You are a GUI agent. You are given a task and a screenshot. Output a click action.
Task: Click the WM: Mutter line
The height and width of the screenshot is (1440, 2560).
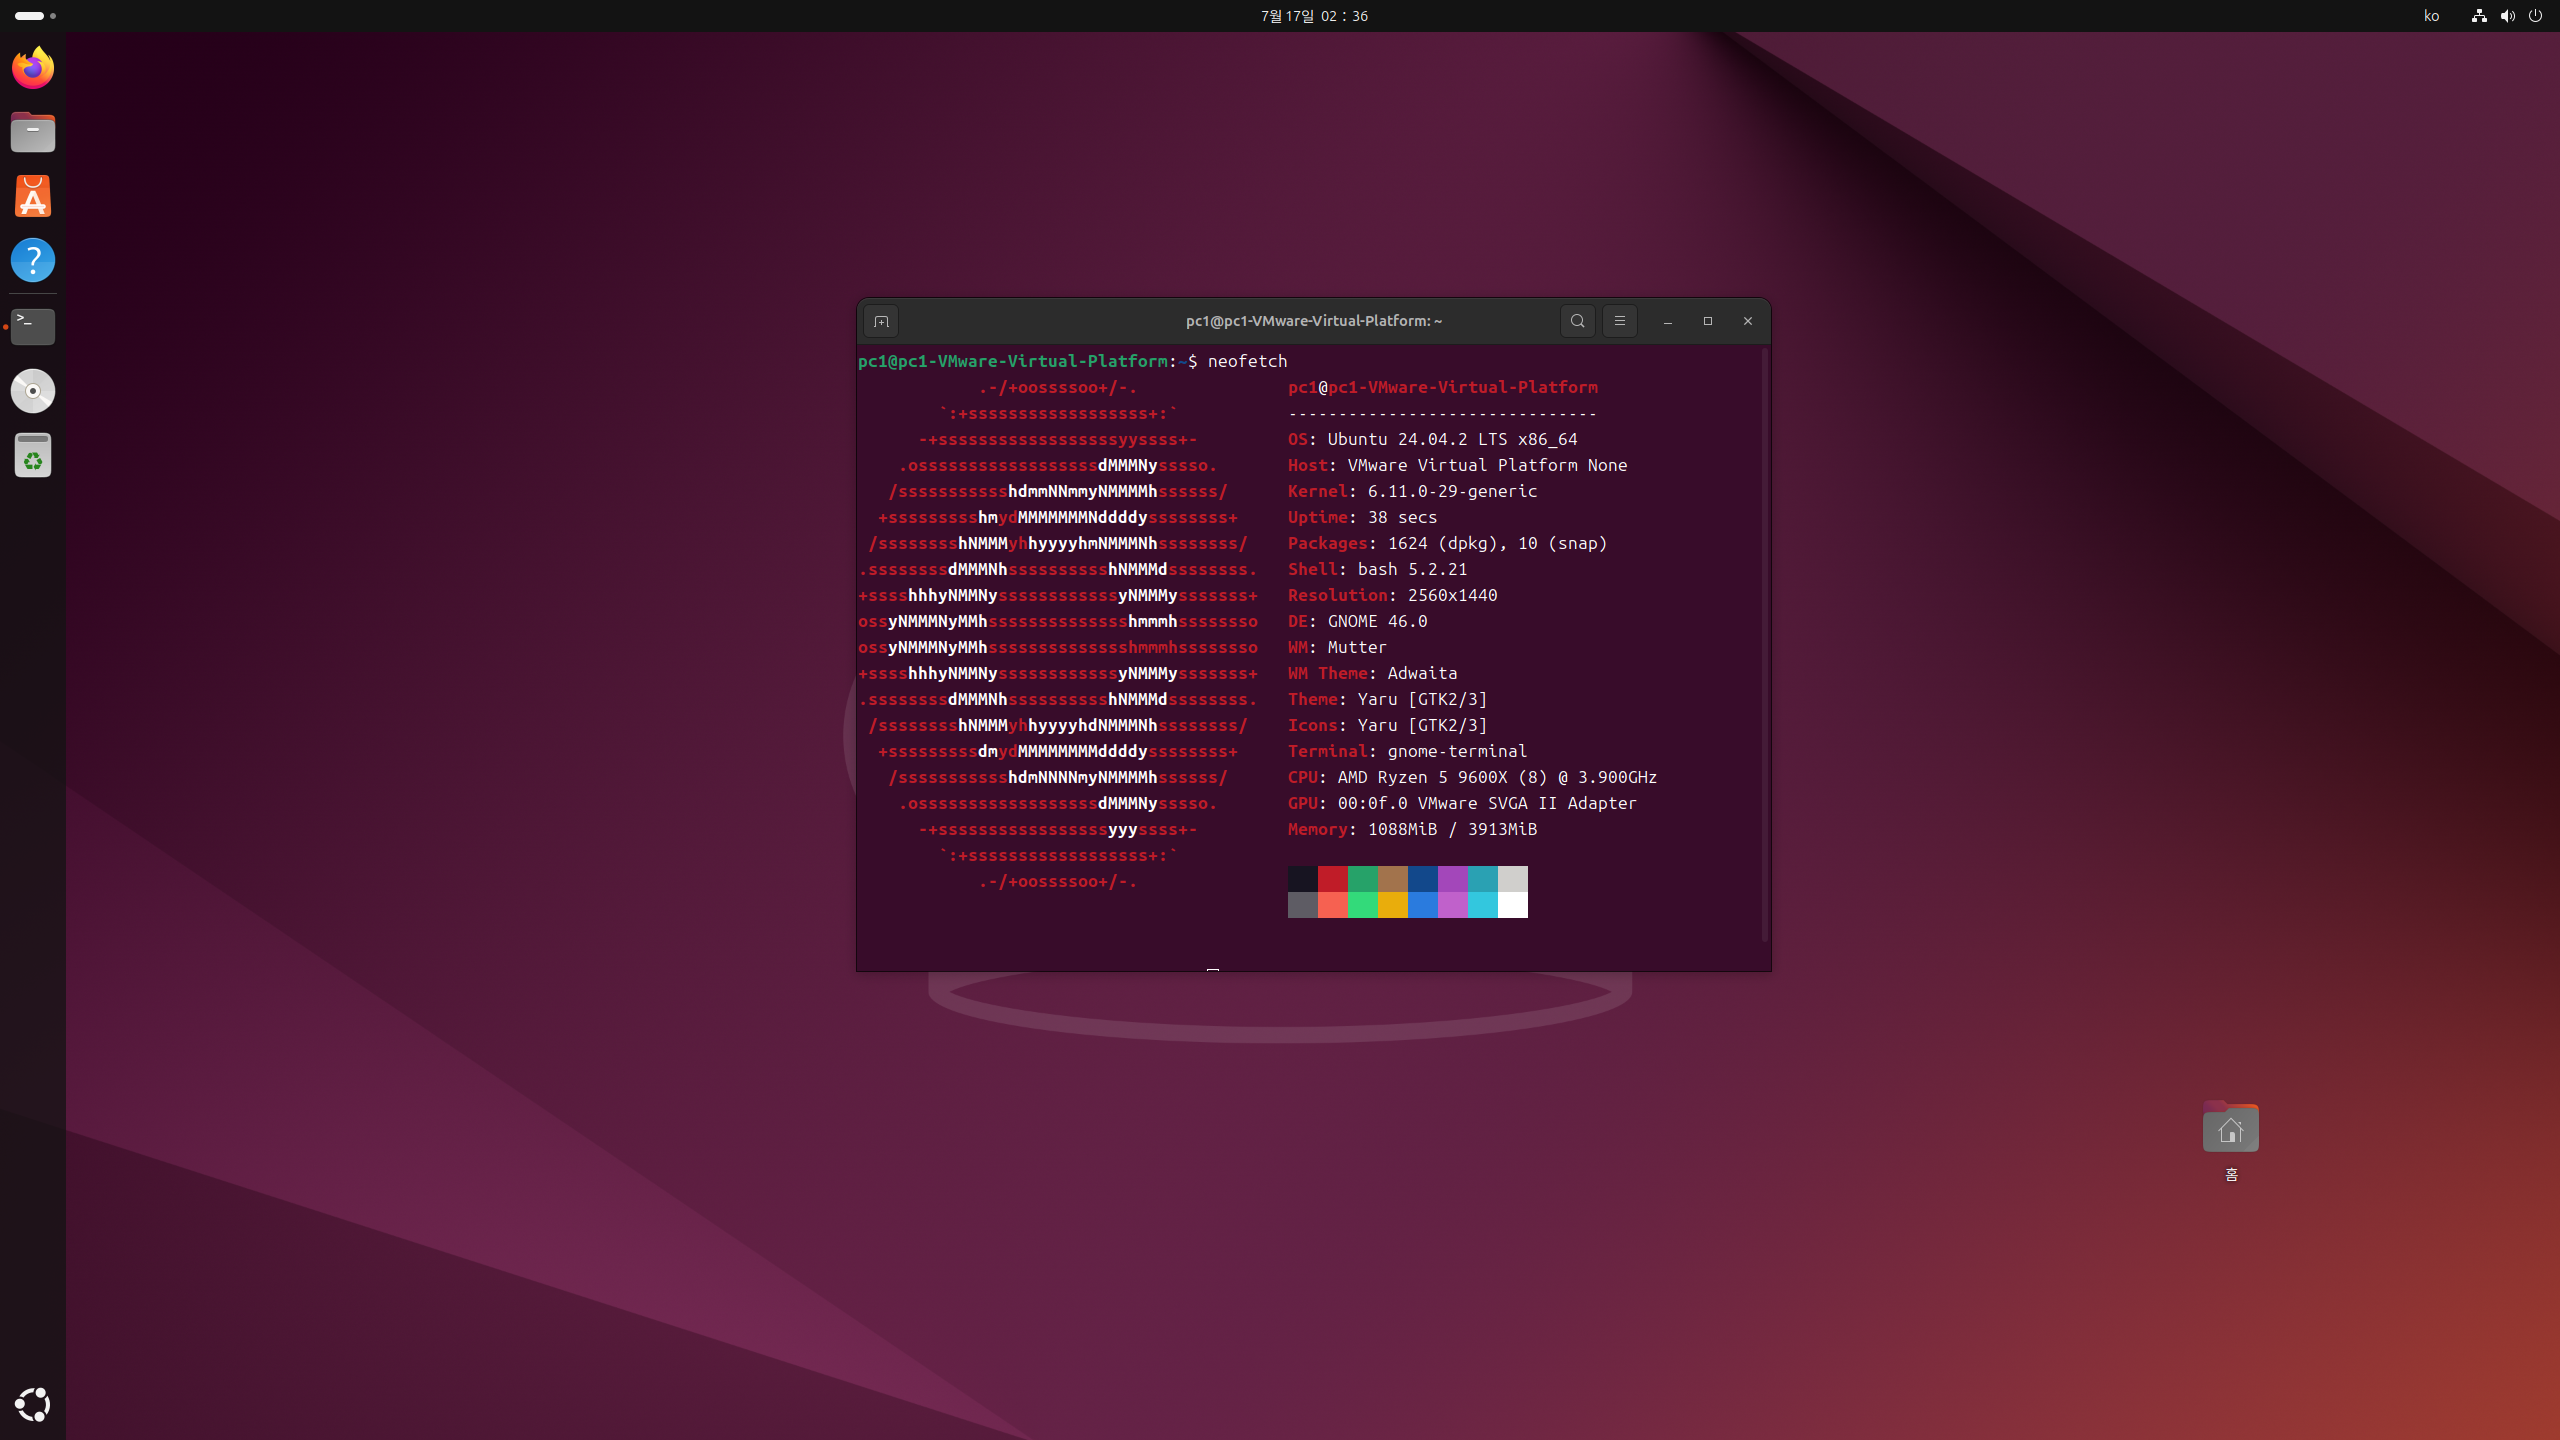[1338, 647]
